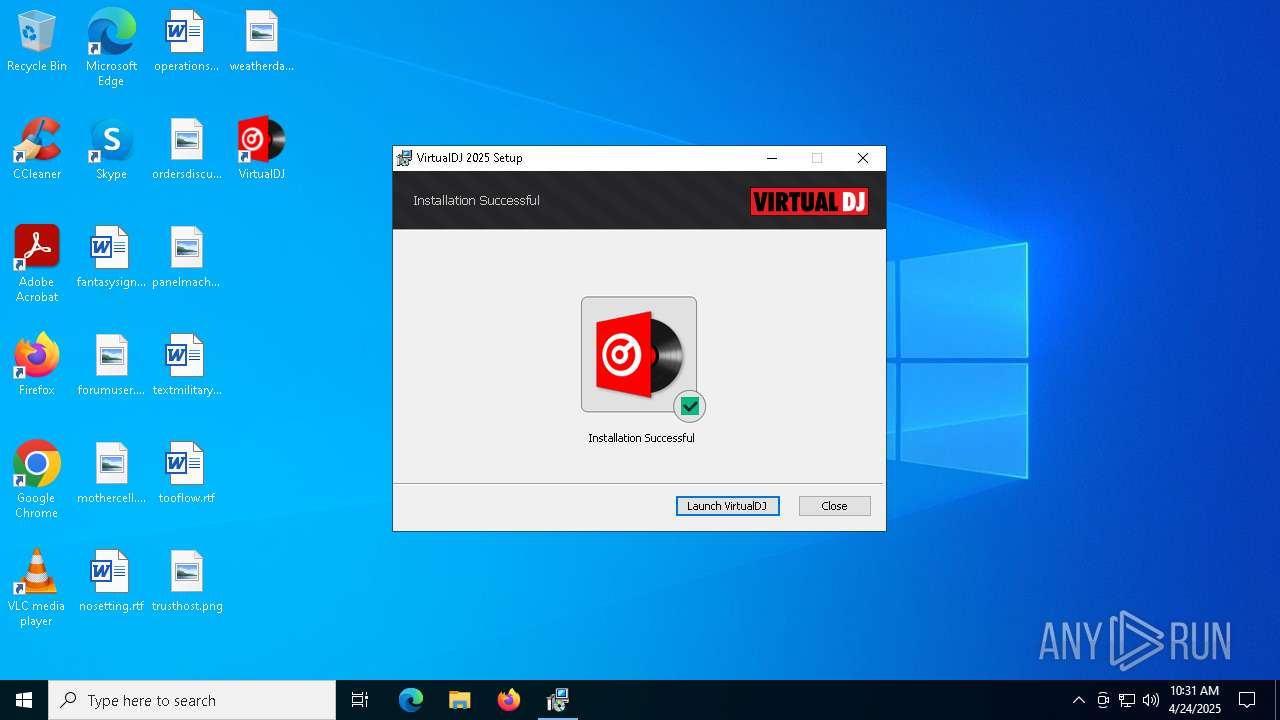Open the Windows Start menu
The width and height of the screenshot is (1280, 720).
pyautogui.click(x=24, y=700)
